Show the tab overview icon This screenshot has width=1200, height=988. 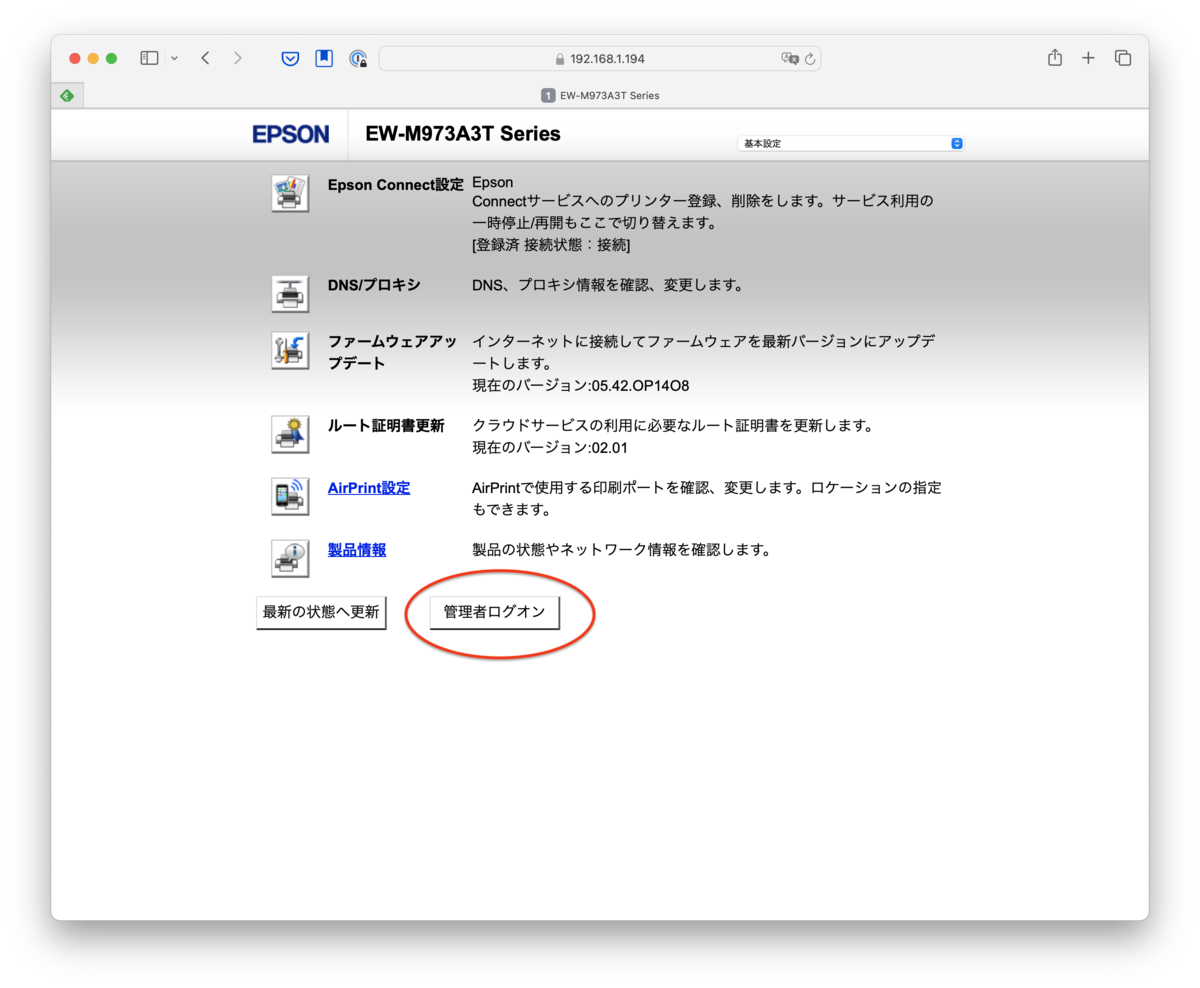(1123, 58)
